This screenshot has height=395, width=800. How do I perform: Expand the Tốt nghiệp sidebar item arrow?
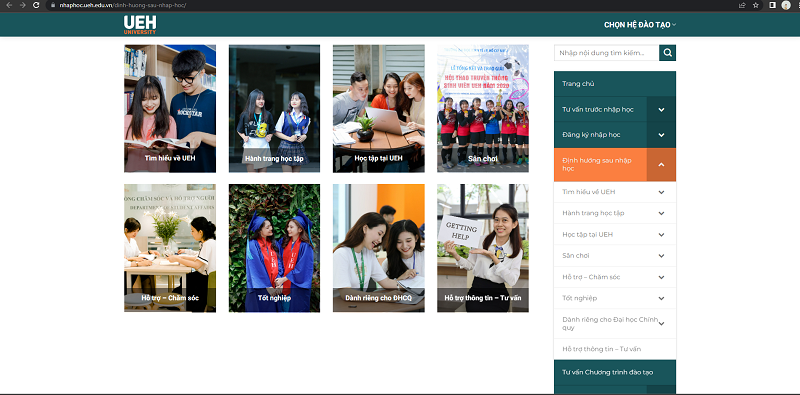pyautogui.click(x=661, y=298)
